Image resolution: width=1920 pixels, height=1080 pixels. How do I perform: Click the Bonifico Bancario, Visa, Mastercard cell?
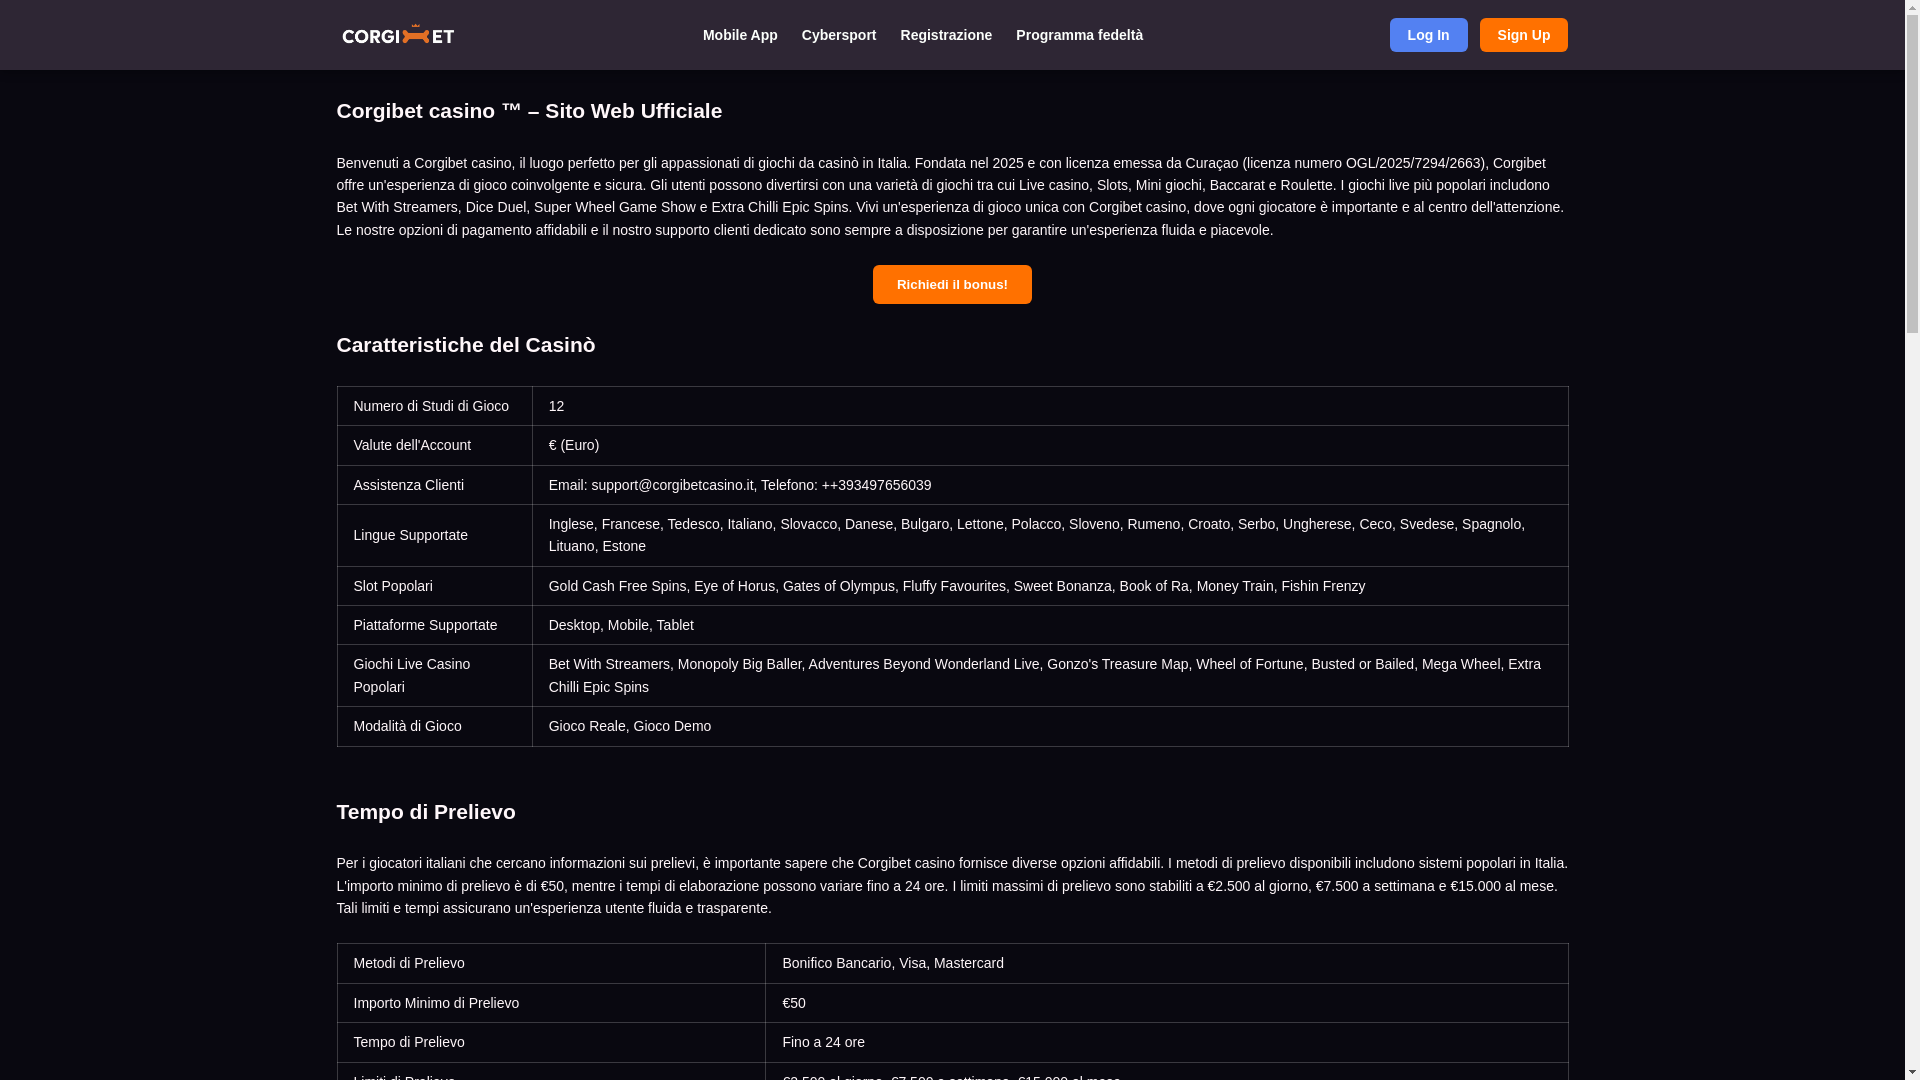pyautogui.click(x=1167, y=963)
